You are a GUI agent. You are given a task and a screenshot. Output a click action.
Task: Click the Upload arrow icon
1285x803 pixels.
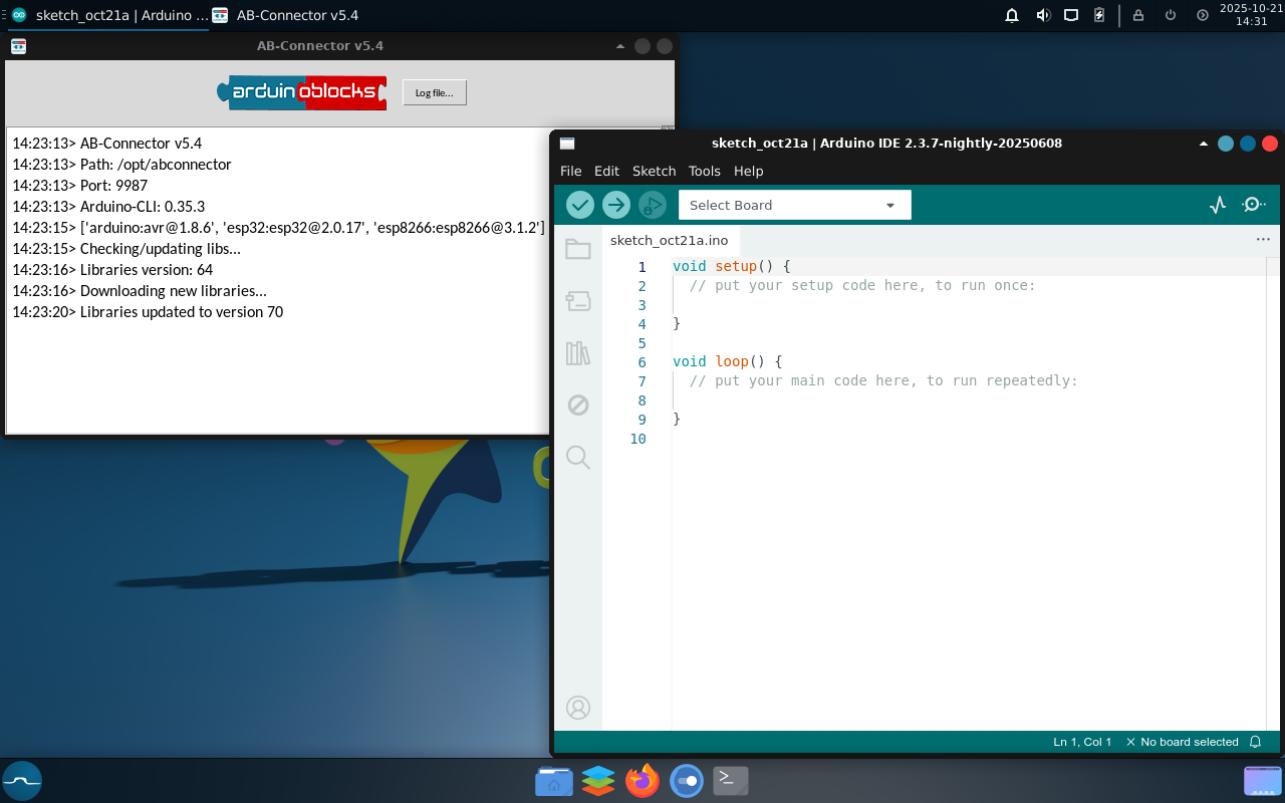(616, 205)
